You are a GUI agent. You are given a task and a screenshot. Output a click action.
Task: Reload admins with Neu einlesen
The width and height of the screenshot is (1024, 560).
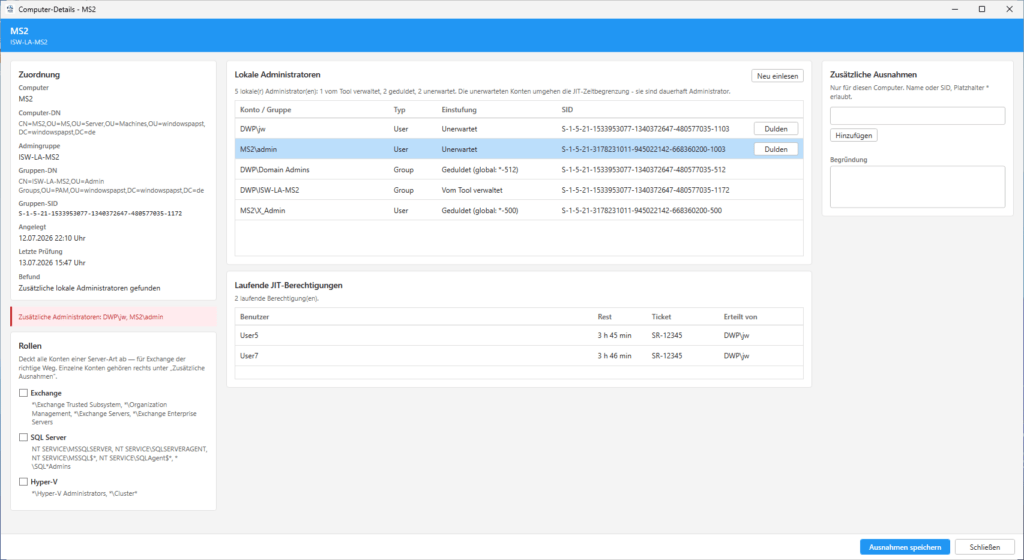coord(777,76)
